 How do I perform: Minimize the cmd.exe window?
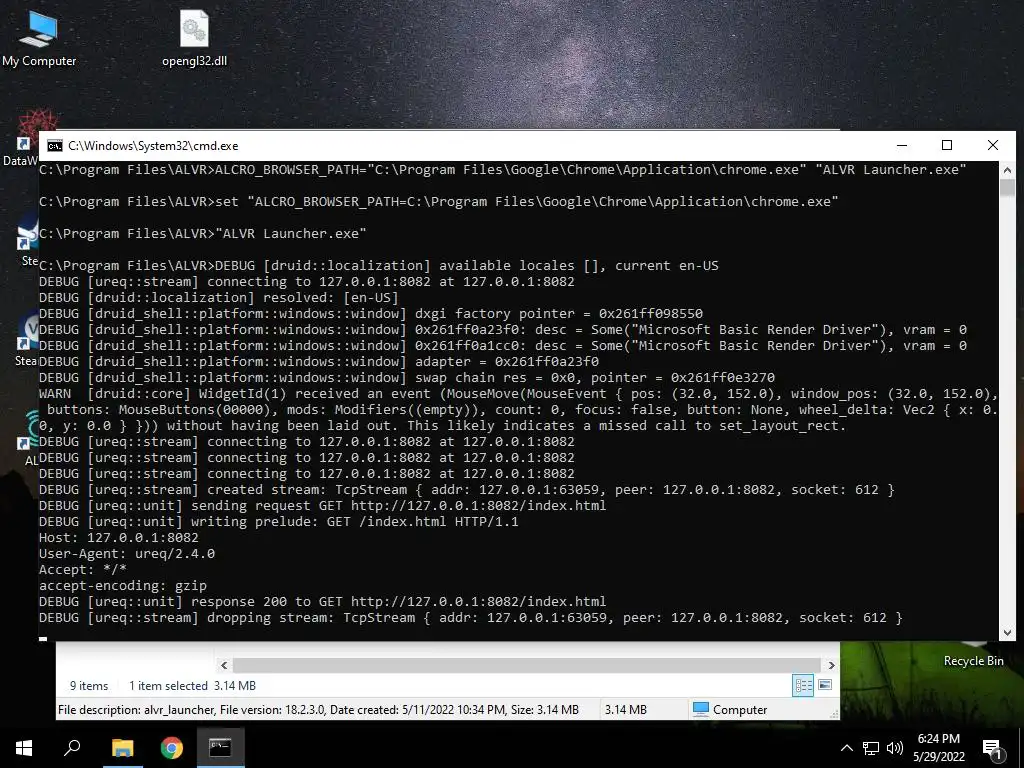[x=902, y=146]
